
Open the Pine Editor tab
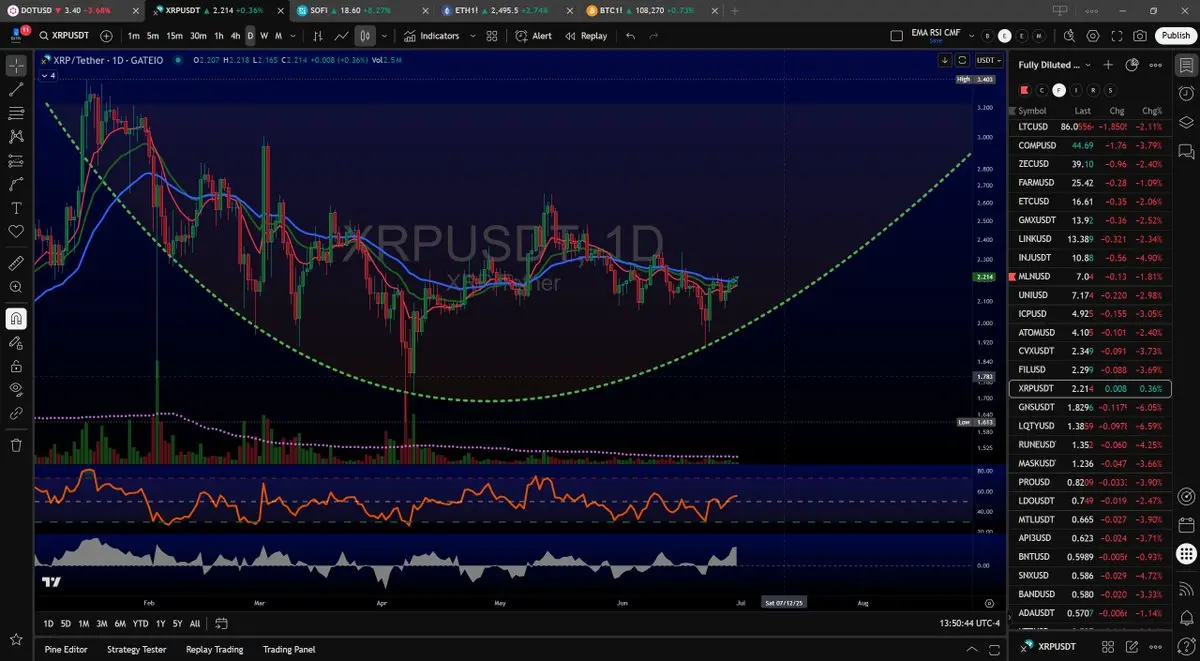click(66, 649)
